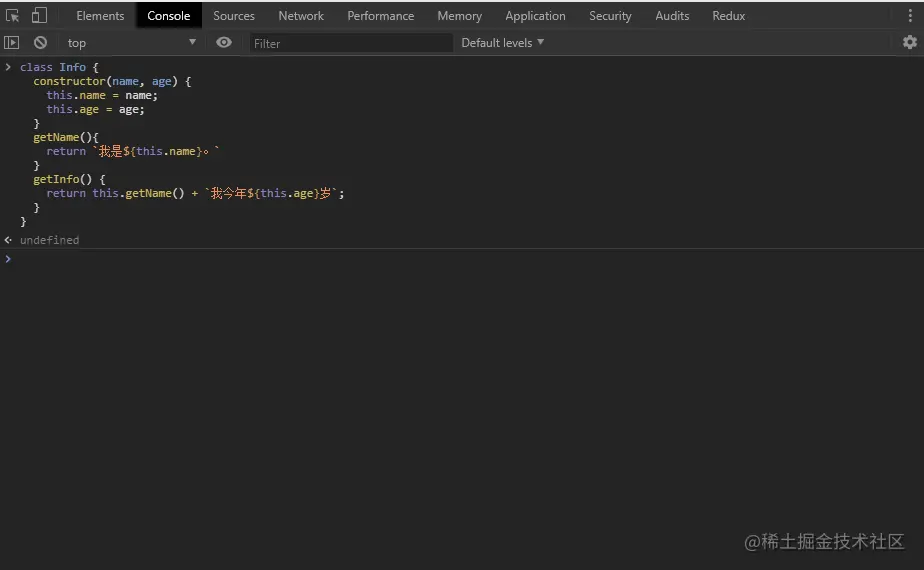
Task: Open the Security tab
Action: 610,16
